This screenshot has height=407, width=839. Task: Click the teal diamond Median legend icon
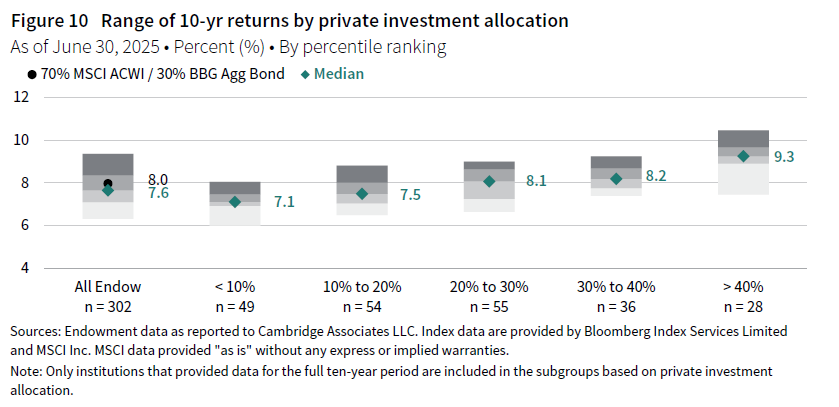point(307,74)
